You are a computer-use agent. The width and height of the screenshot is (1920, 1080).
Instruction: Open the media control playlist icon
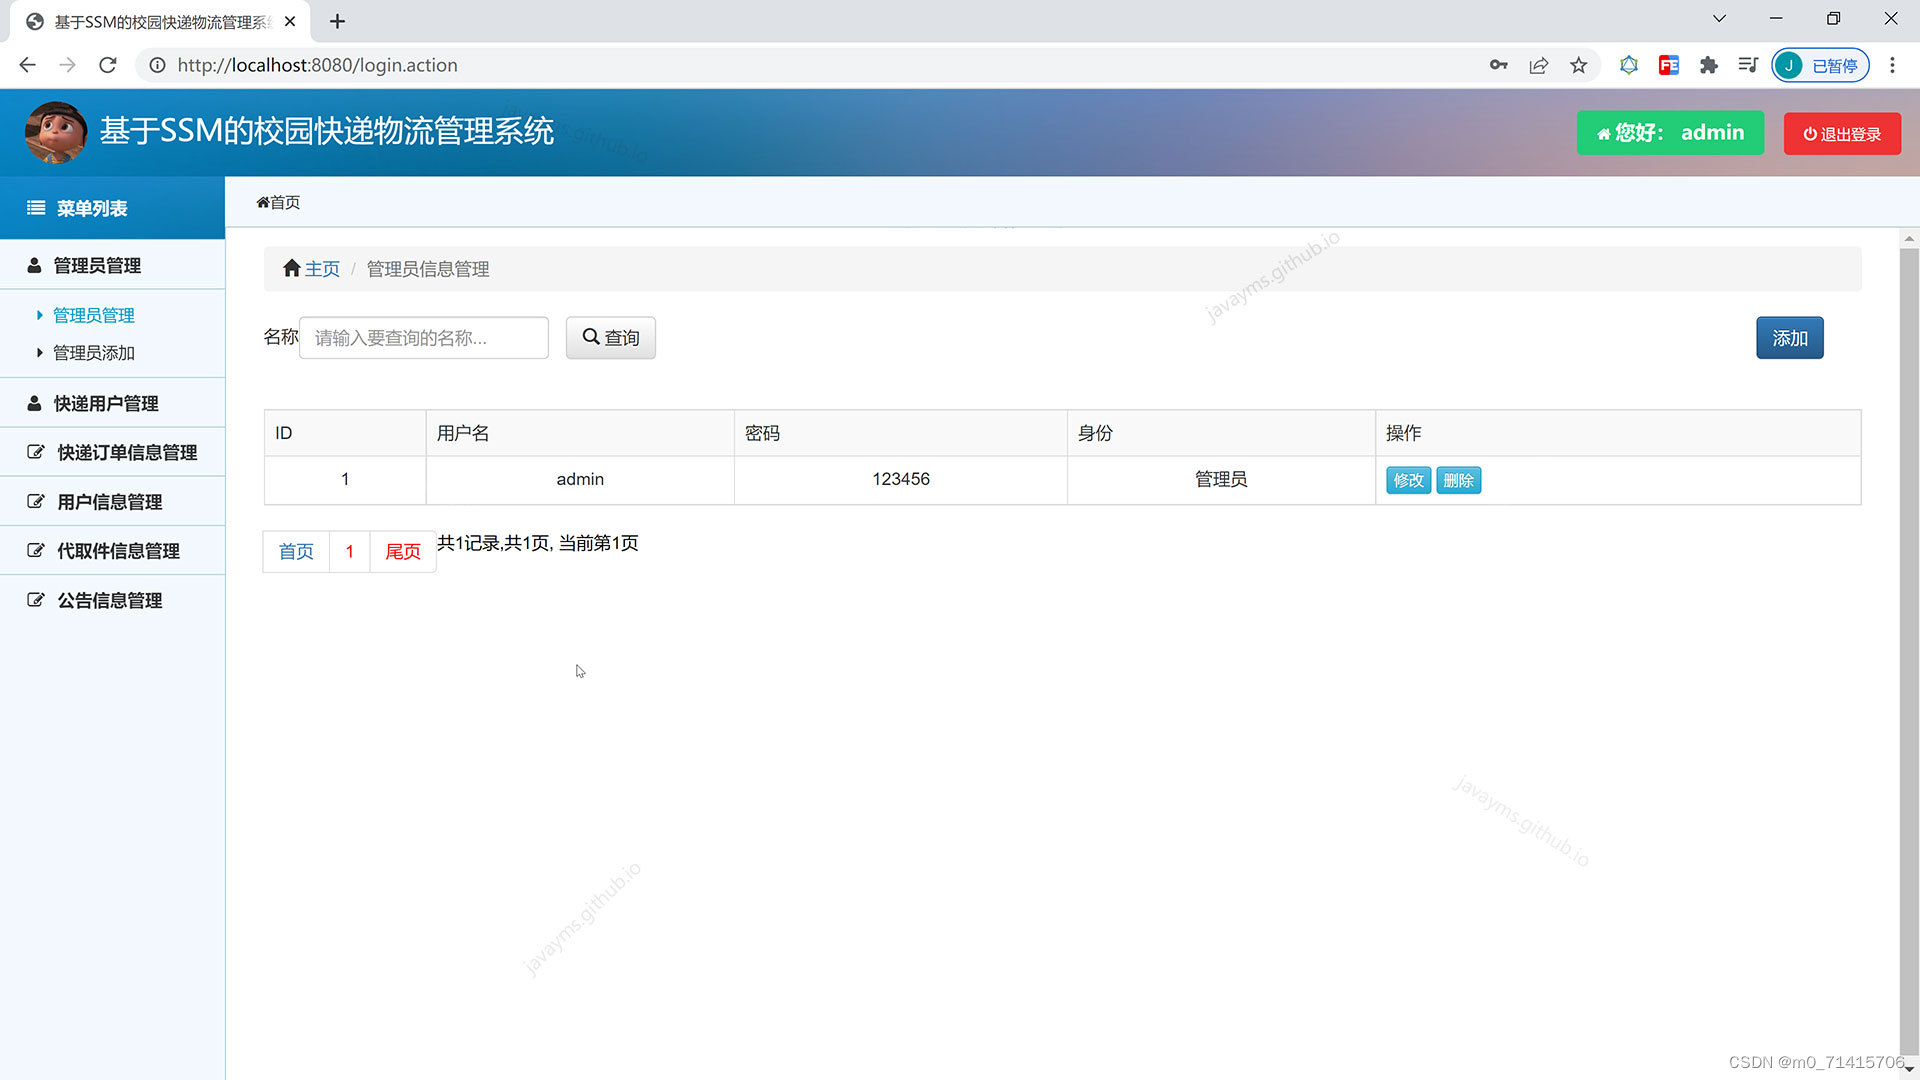[1747, 65]
